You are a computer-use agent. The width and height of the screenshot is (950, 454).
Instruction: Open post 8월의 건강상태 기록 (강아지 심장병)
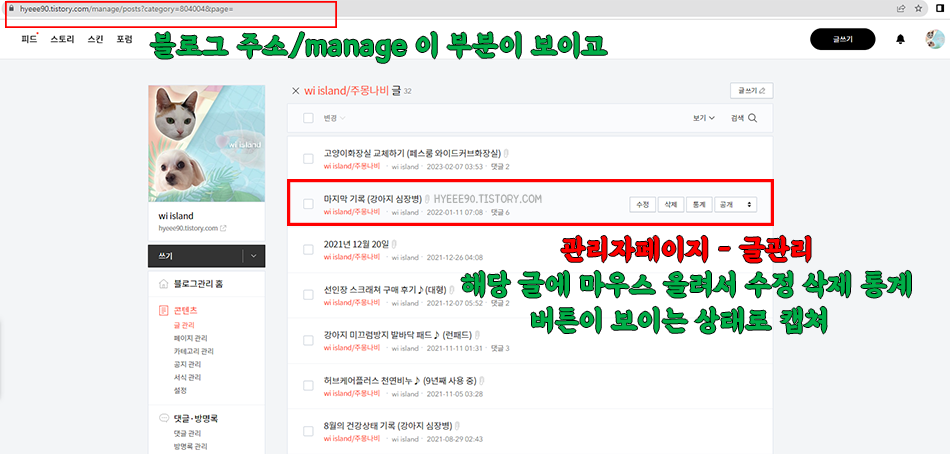388,426
